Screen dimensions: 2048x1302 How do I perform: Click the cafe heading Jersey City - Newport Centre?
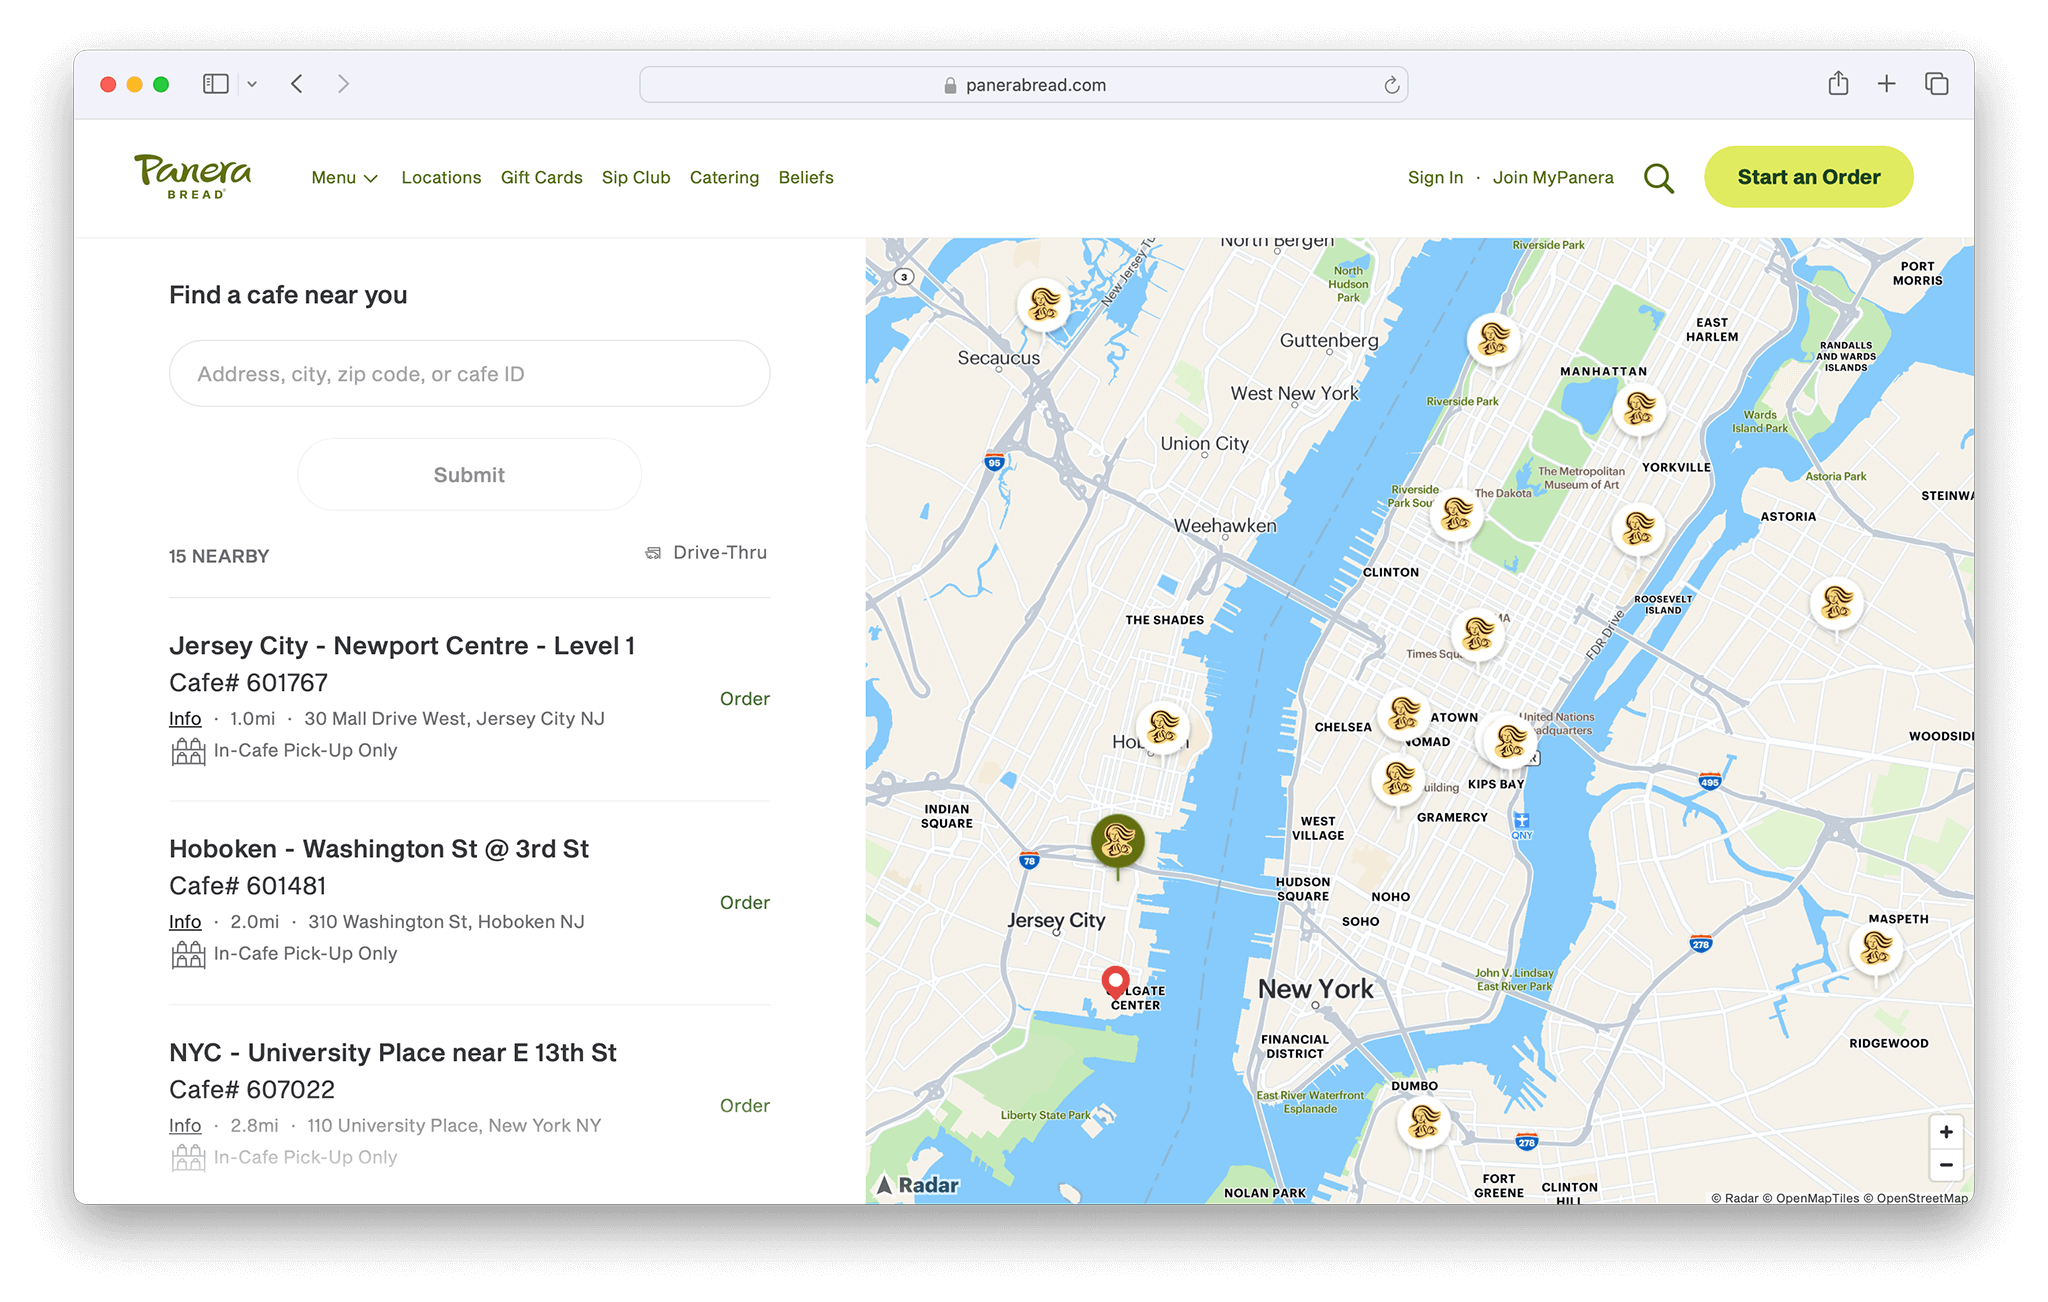pyautogui.click(x=402, y=646)
